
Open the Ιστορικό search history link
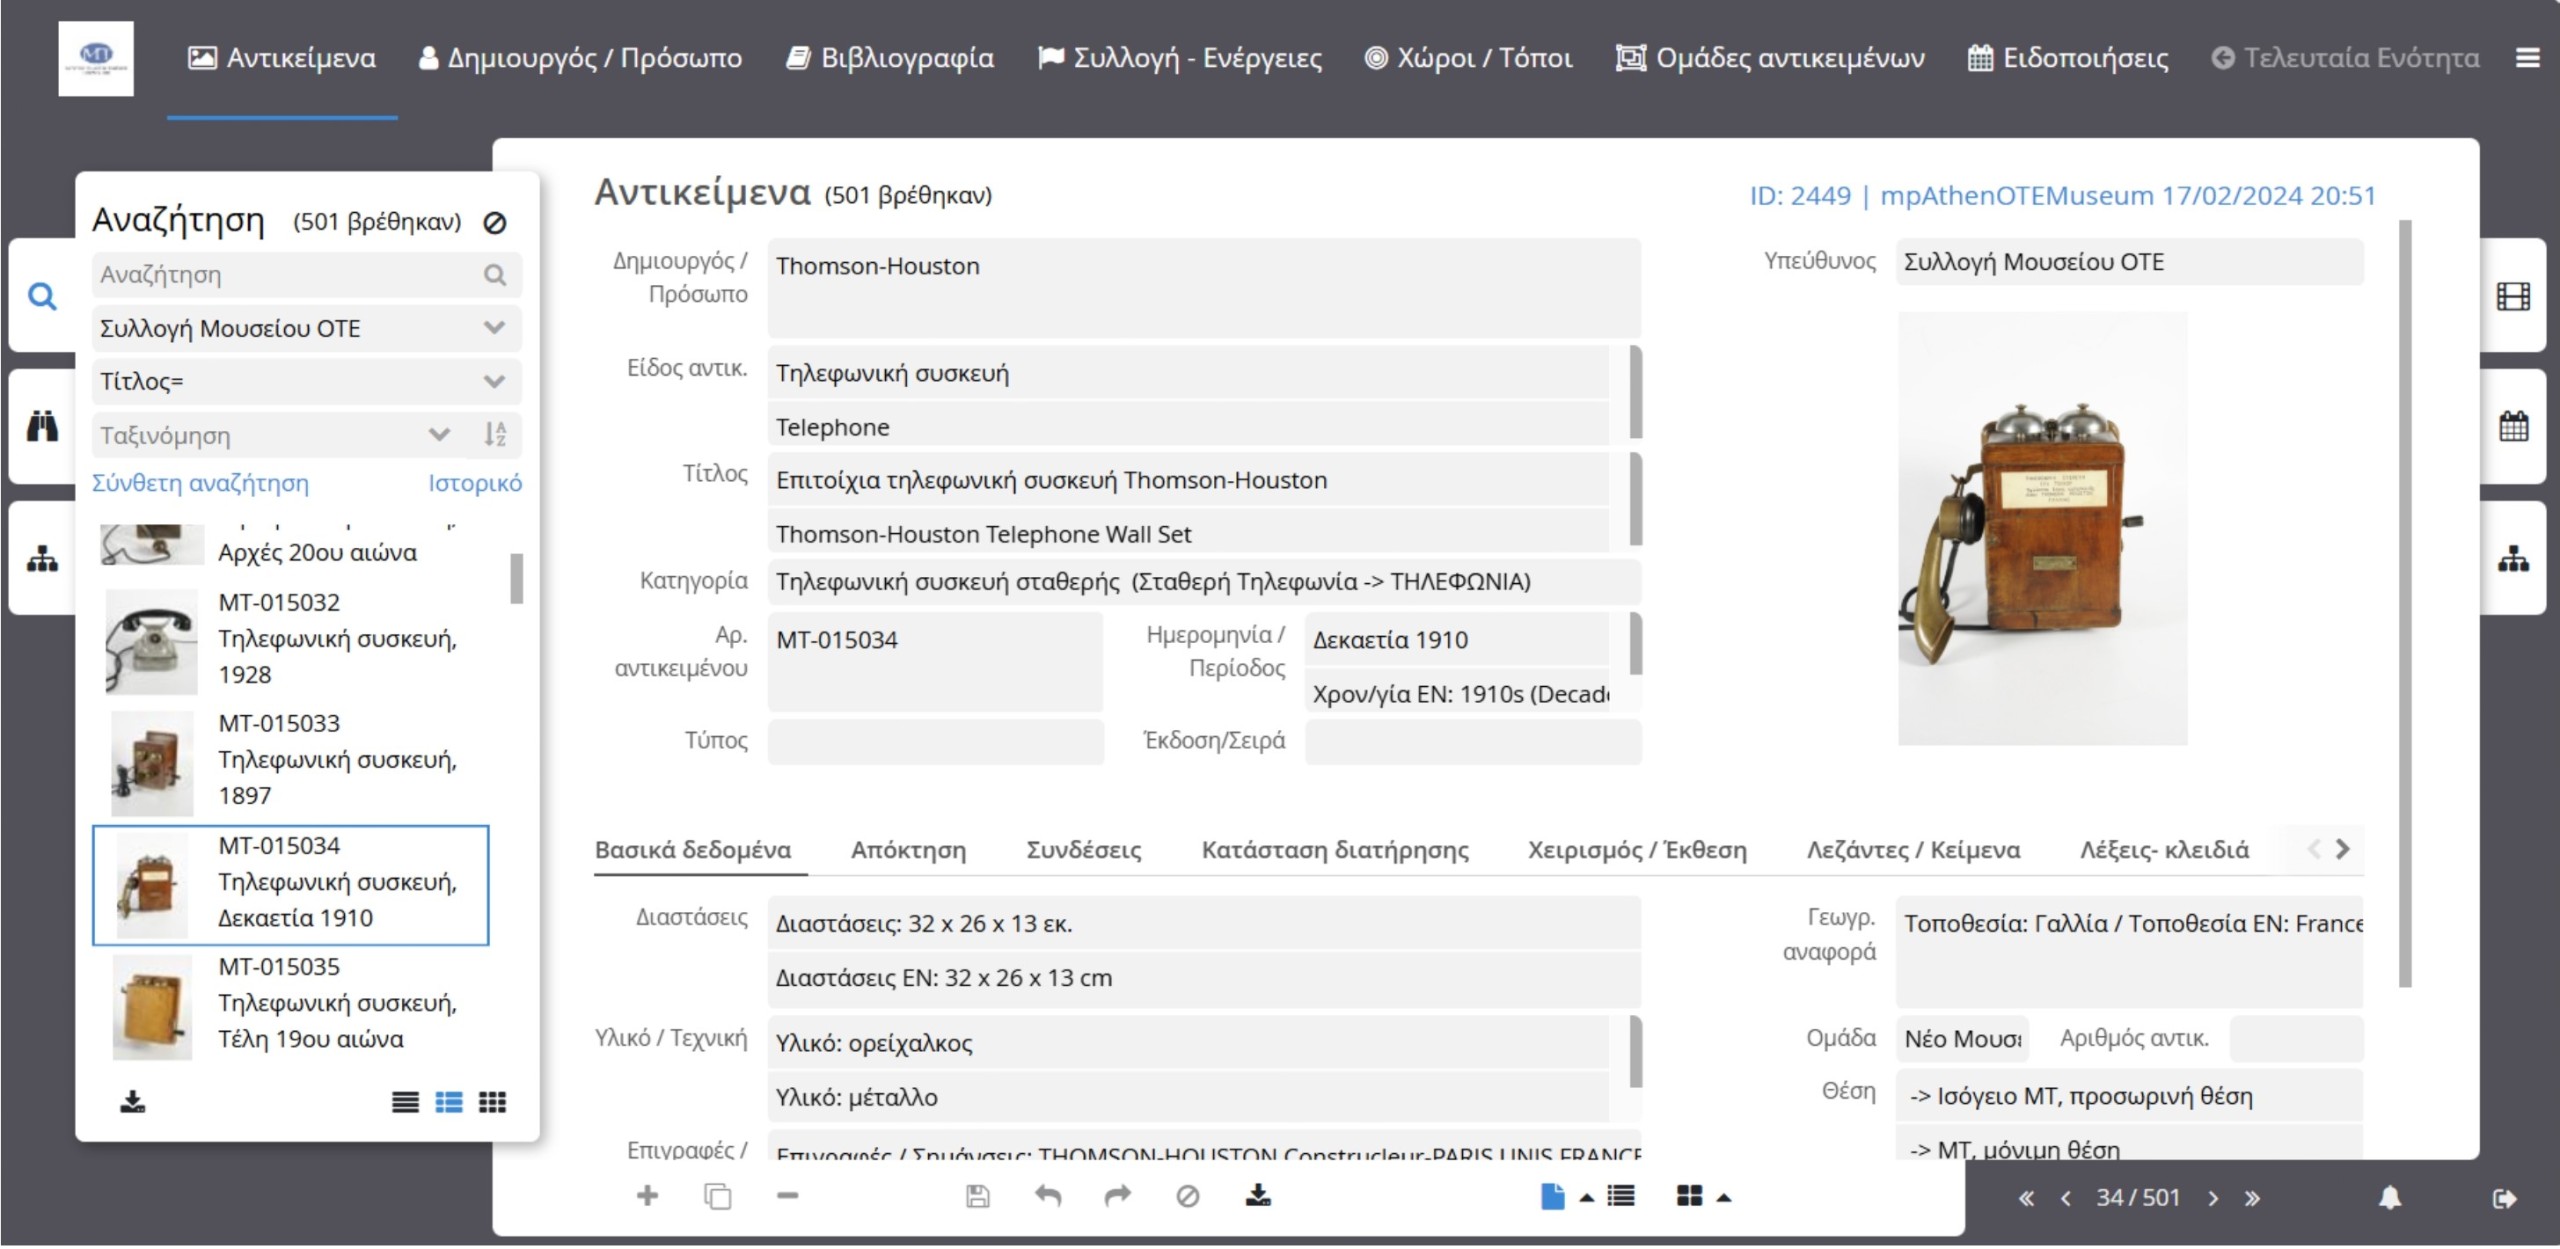click(x=474, y=483)
